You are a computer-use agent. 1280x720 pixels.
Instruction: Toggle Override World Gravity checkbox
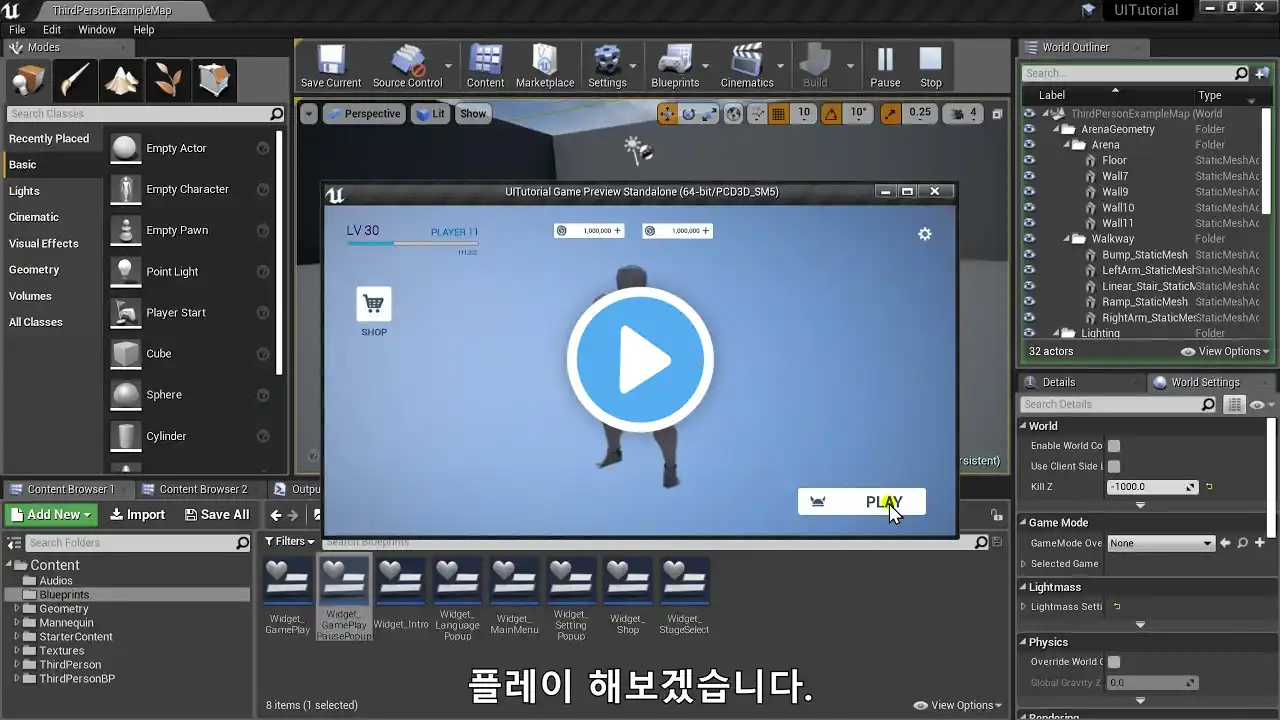pyautogui.click(x=1114, y=662)
